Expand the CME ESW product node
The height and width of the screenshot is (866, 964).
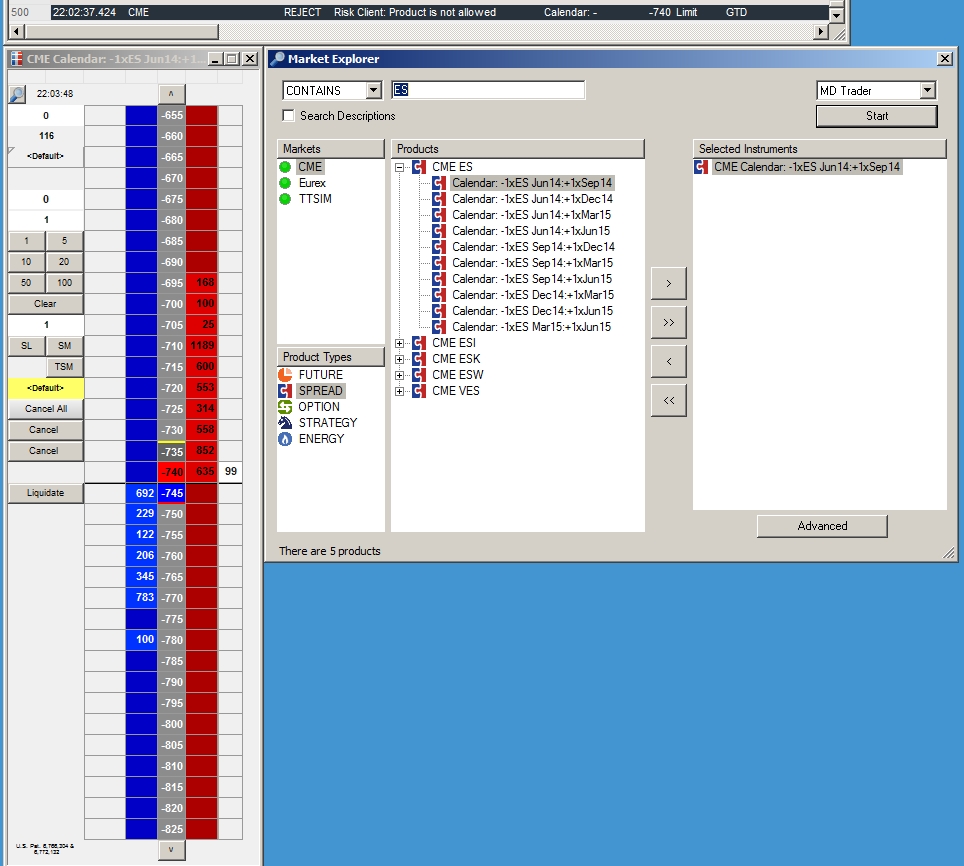click(x=400, y=375)
